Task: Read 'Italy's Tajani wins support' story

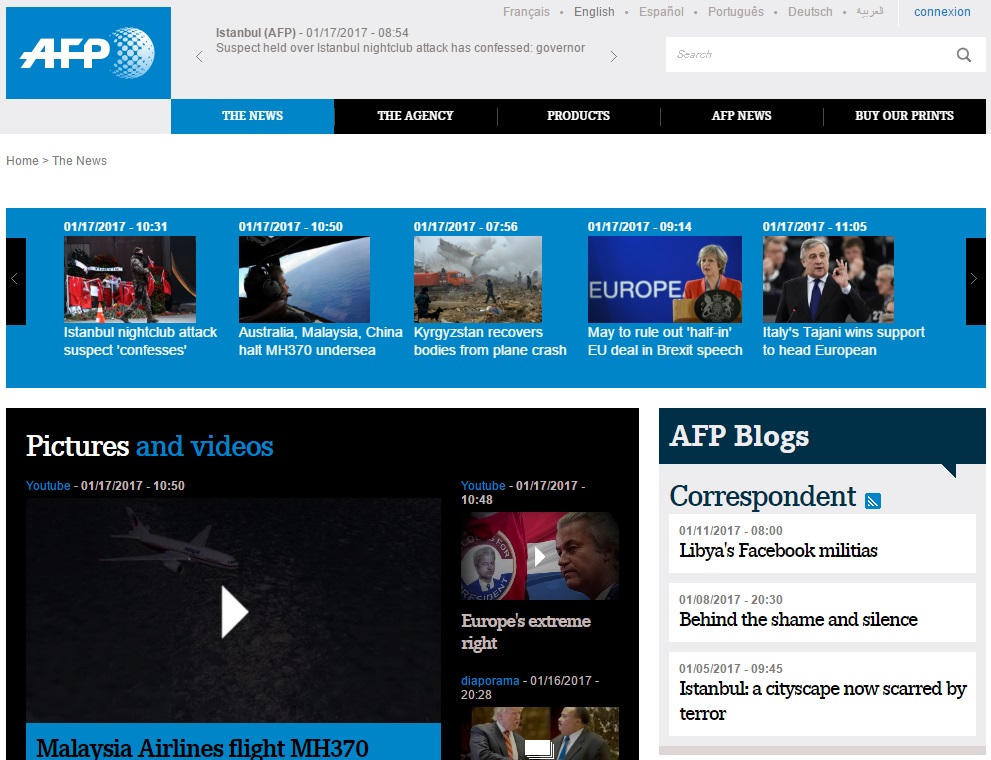Action: pos(844,341)
